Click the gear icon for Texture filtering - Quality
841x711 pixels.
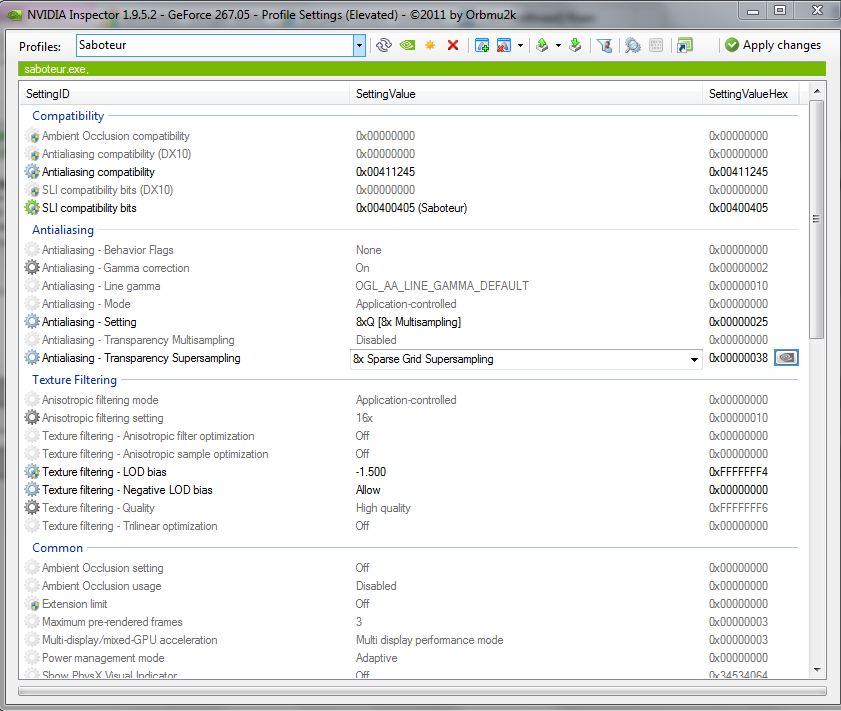tap(32, 508)
